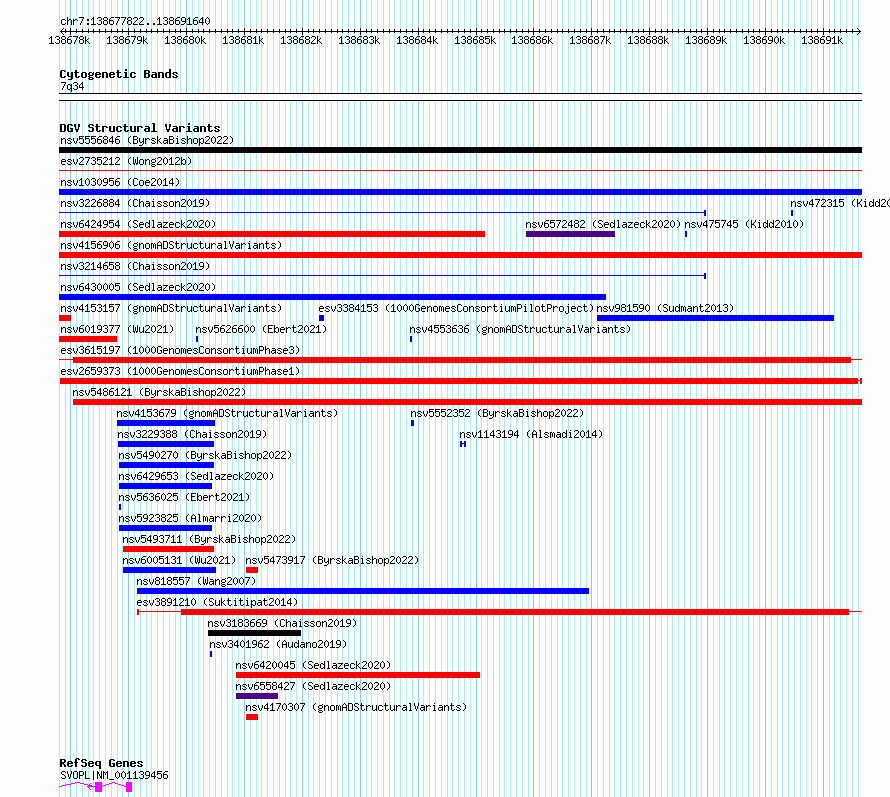
Task: Select the purple bar under nsv6558427
Action: pyautogui.click(x=257, y=696)
